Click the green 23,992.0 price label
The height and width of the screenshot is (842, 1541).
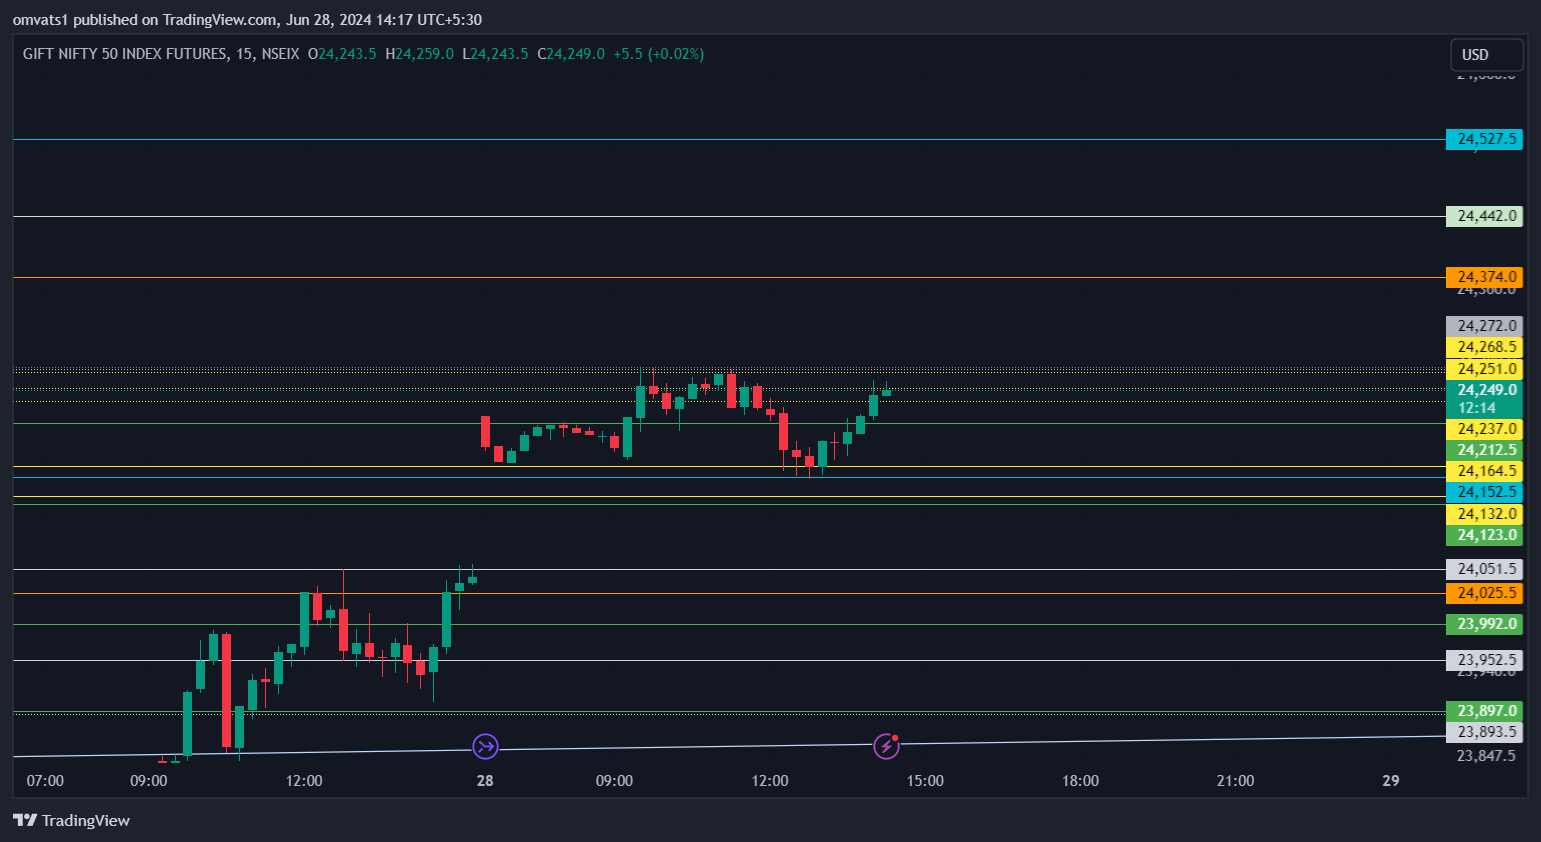(x=1484, y=624)
